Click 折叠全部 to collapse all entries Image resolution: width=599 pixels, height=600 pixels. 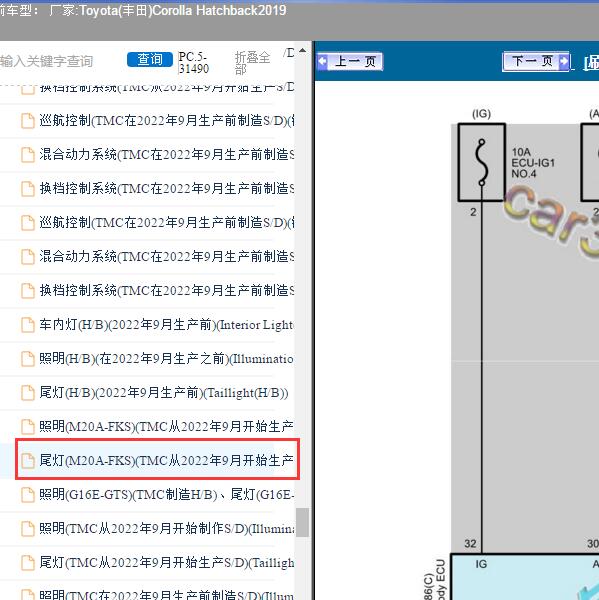(252, 63)
